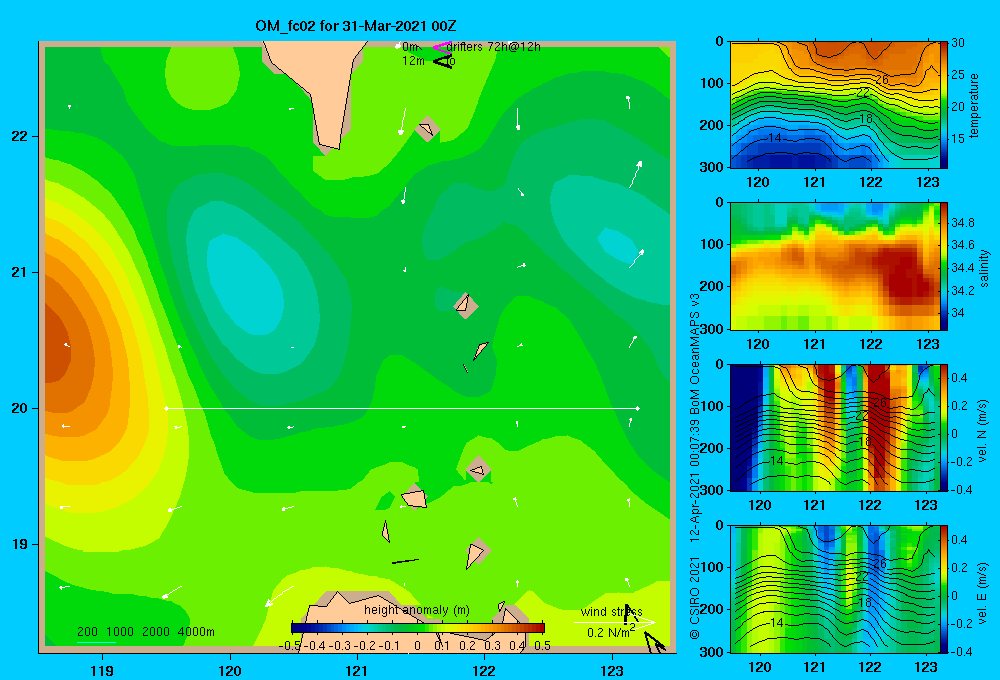The image size is (1000, 680).
Task: Click the '© CSIRO 2021' vertical copyright text
Action: [695, 598]
